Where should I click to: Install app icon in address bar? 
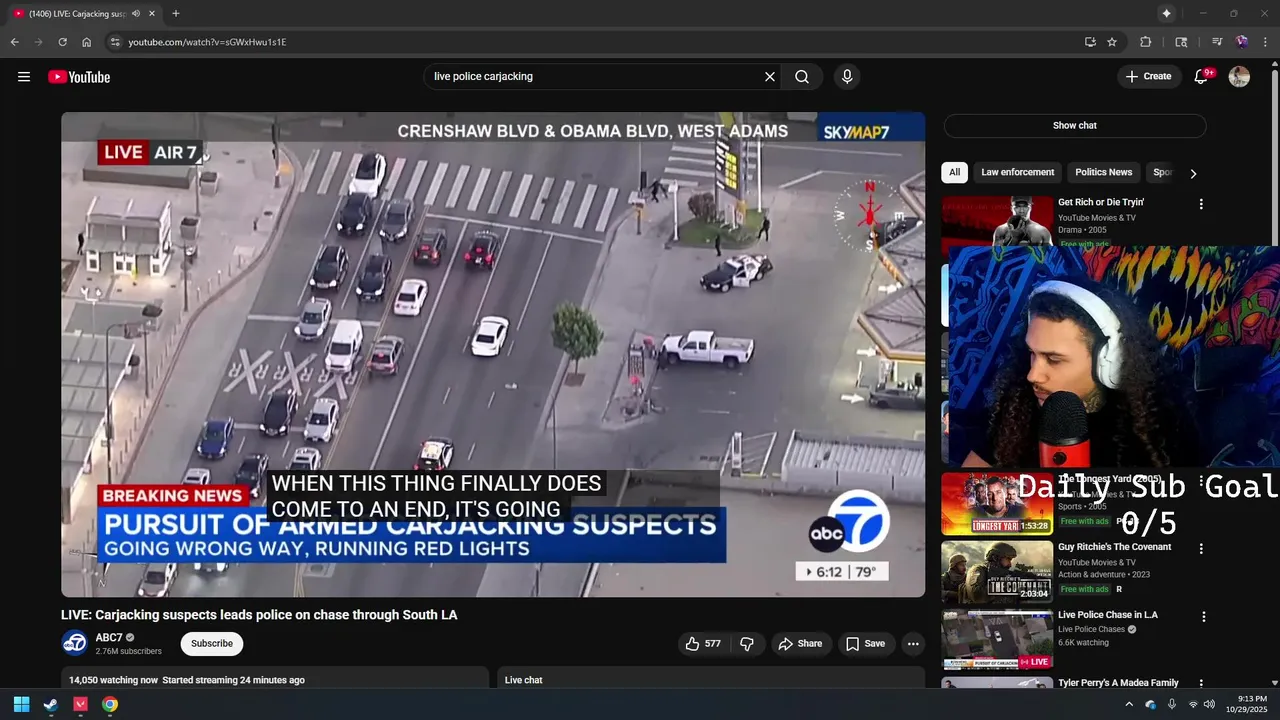(1090, 42)
